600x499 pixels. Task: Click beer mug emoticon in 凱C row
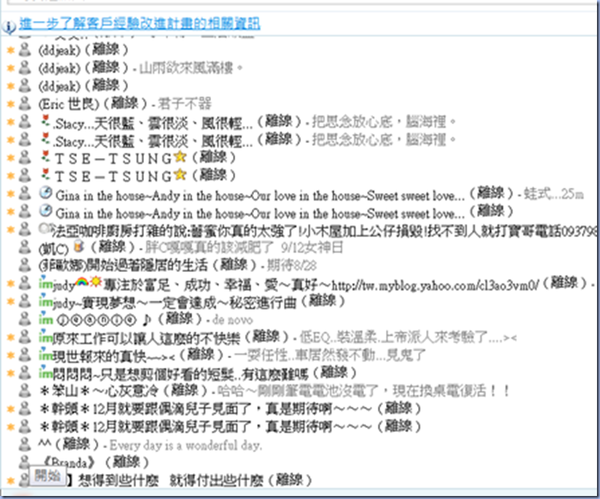click(x=78, y=246)
